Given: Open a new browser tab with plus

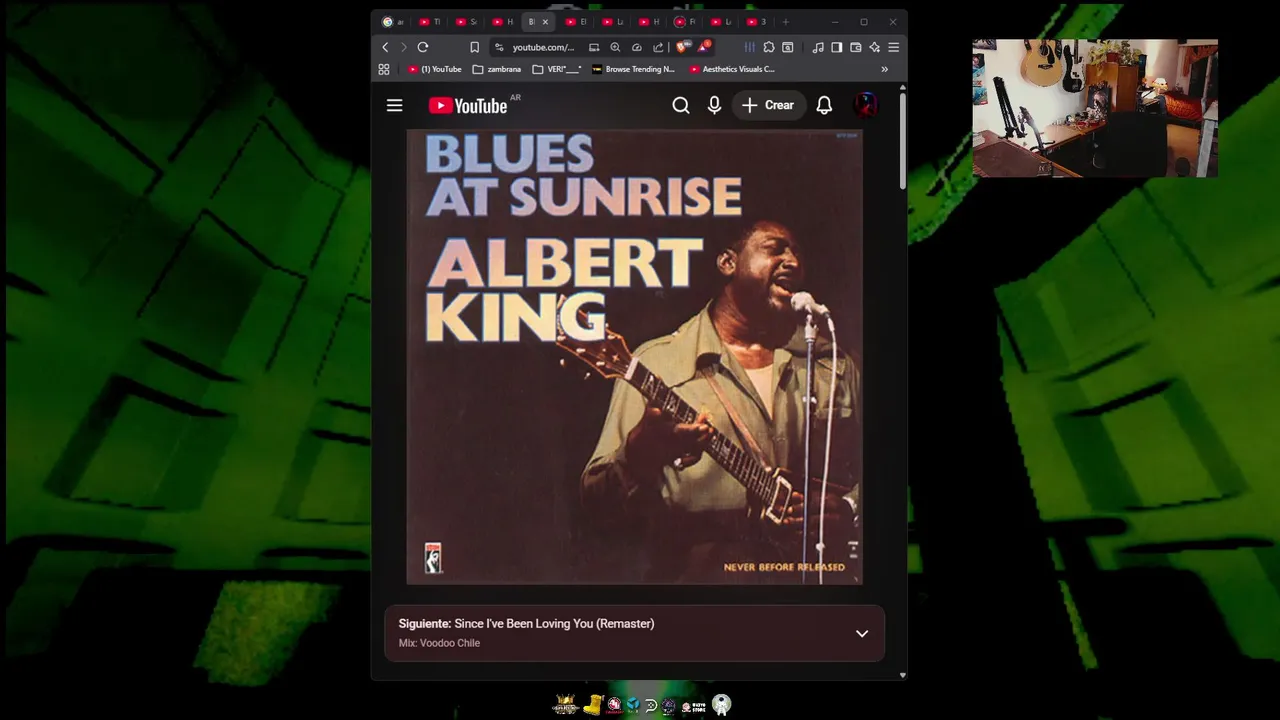Looking at the screenshot, I should point(786,22).
